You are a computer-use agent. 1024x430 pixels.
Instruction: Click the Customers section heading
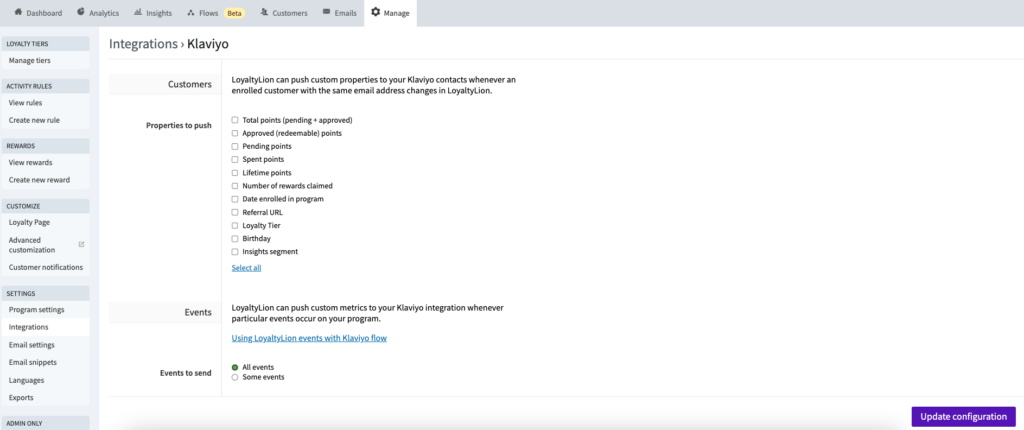pyautogui.click(x=189, y=84)
